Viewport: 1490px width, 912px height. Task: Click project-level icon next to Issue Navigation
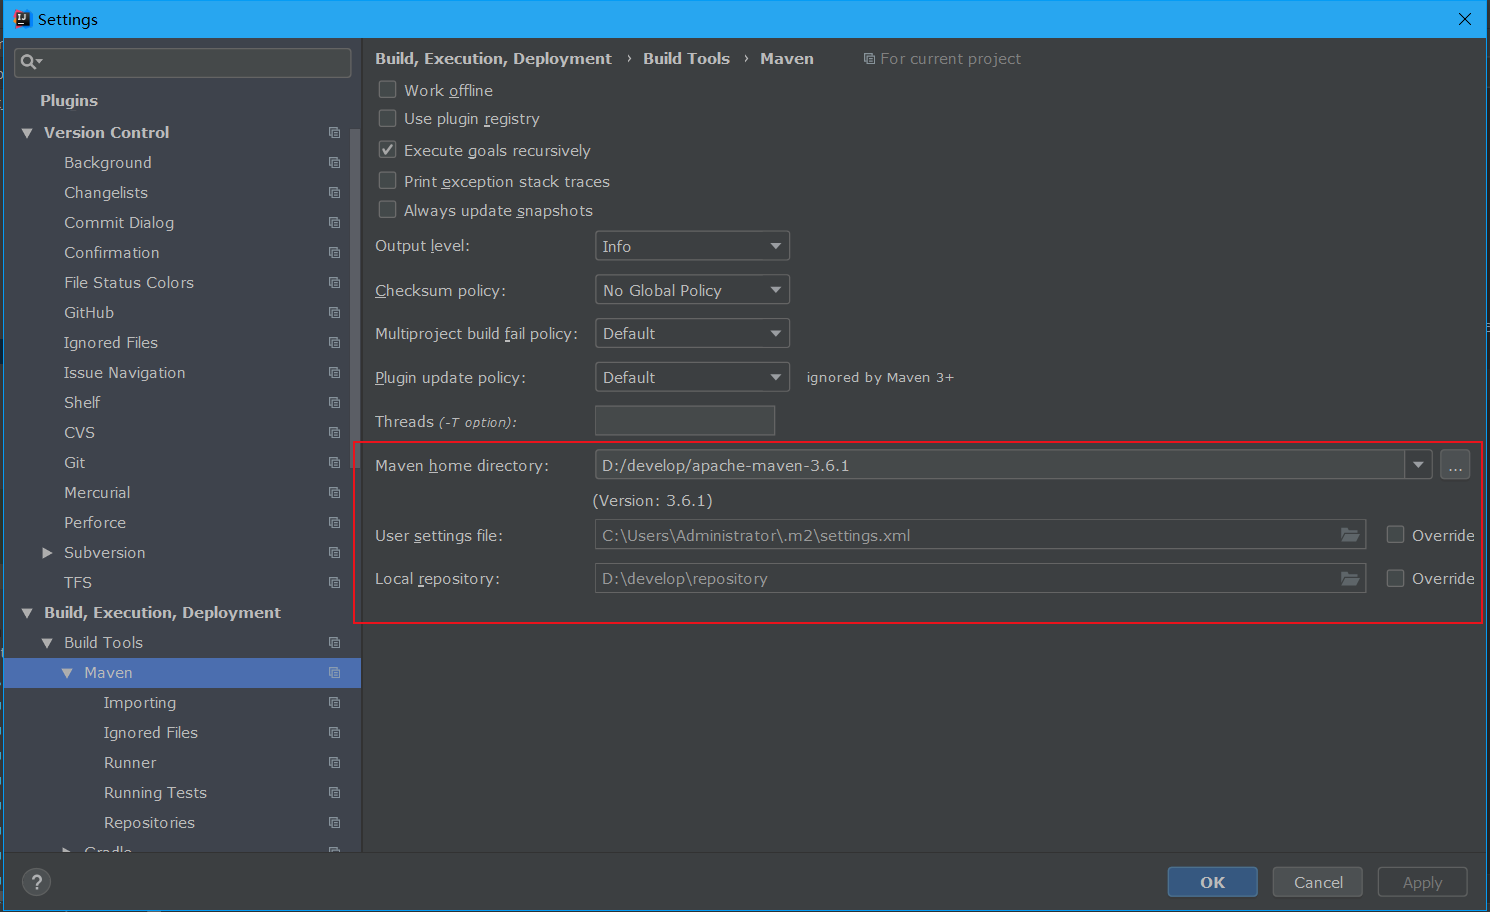[334, 373]
